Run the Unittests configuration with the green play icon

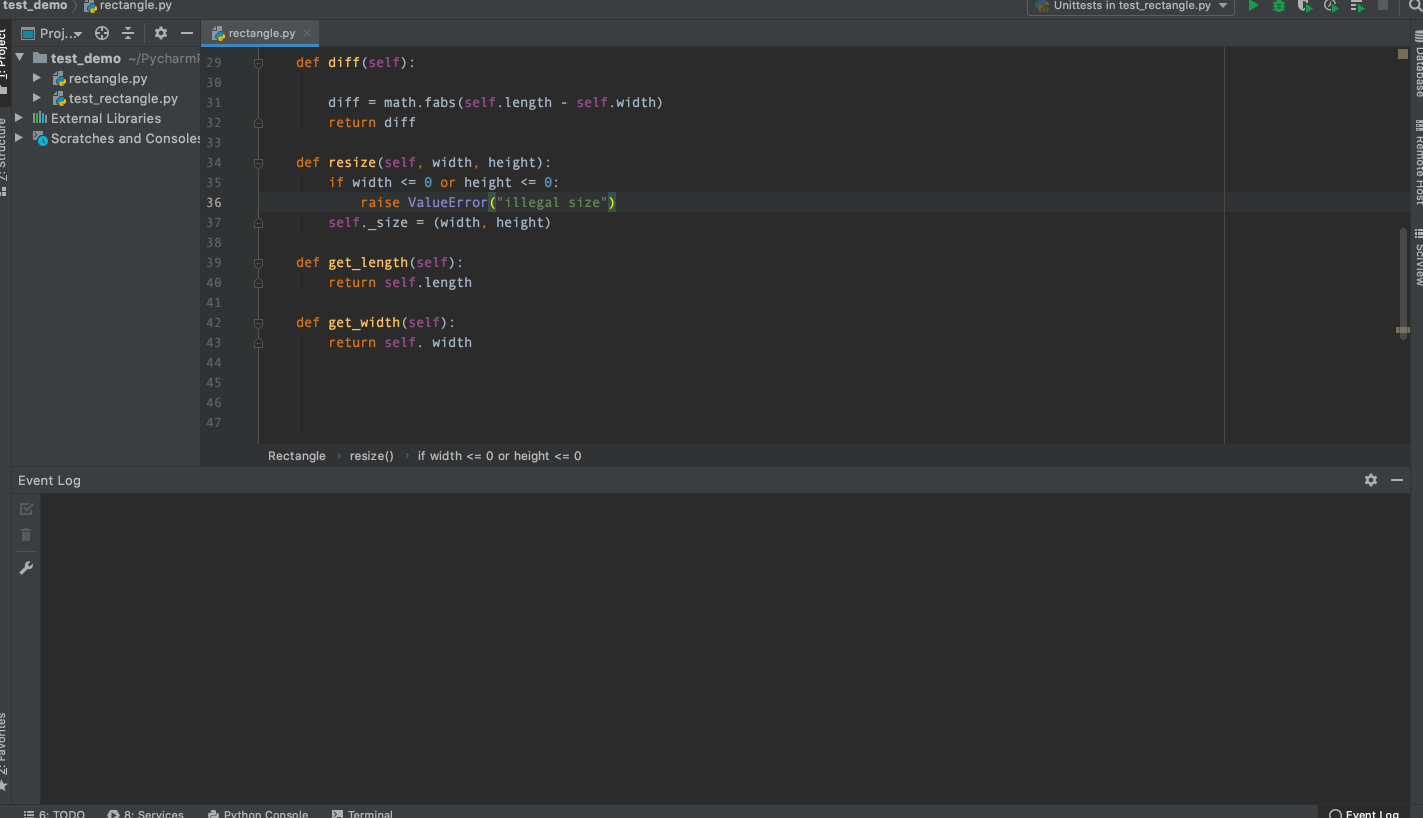click(x=1253, y=6)
